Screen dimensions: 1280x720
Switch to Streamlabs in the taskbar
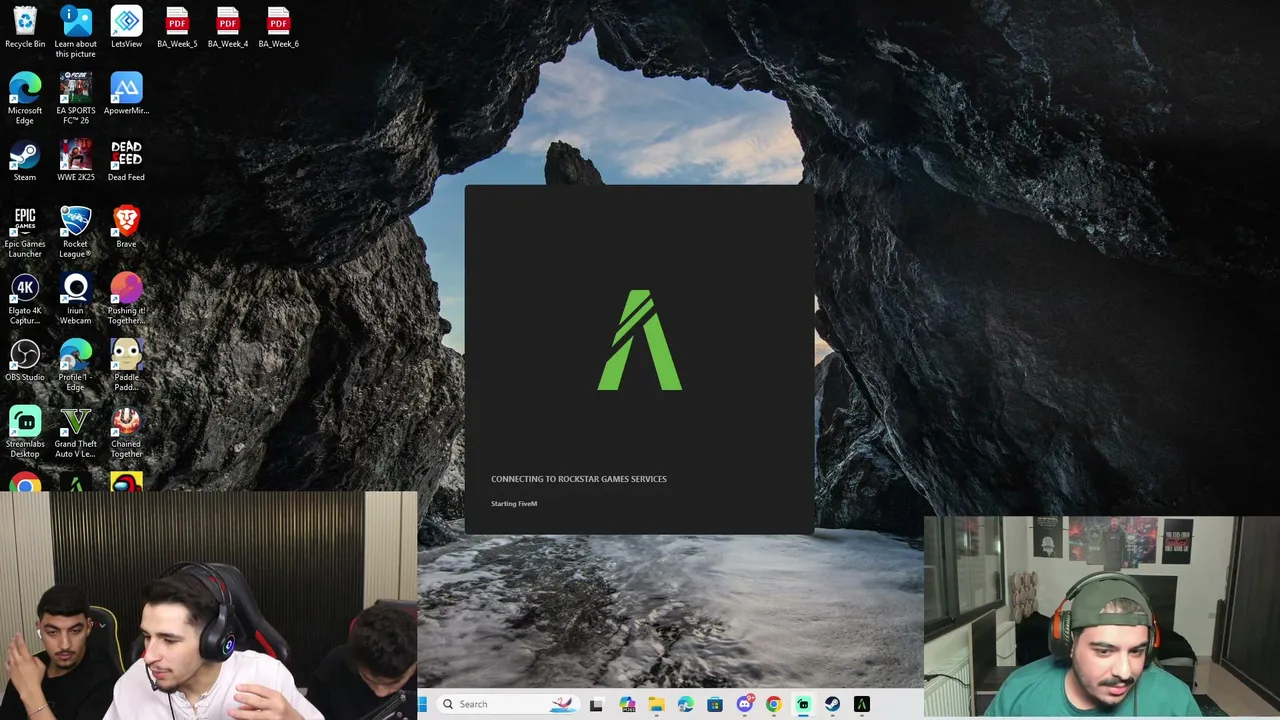(803, 704)
